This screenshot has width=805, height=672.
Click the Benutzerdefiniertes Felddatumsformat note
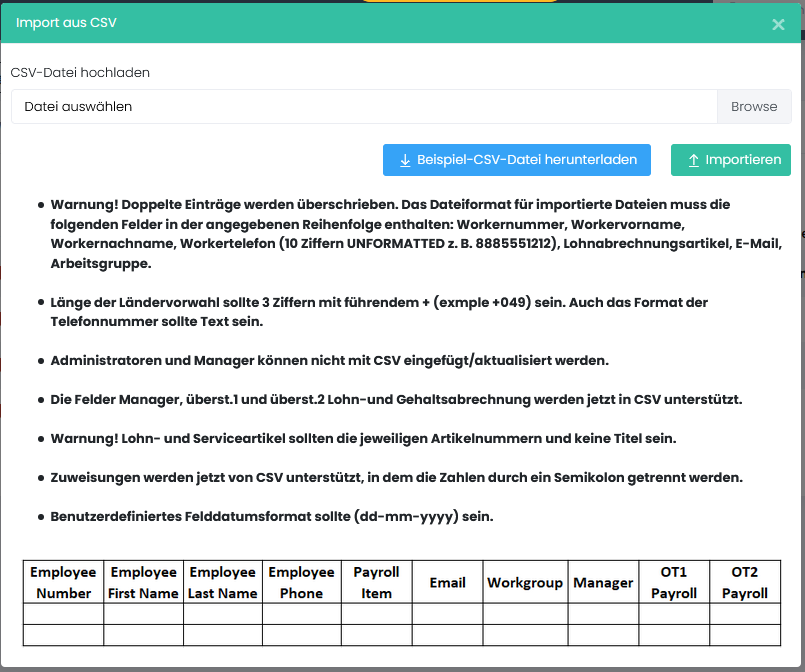[272, 517]
